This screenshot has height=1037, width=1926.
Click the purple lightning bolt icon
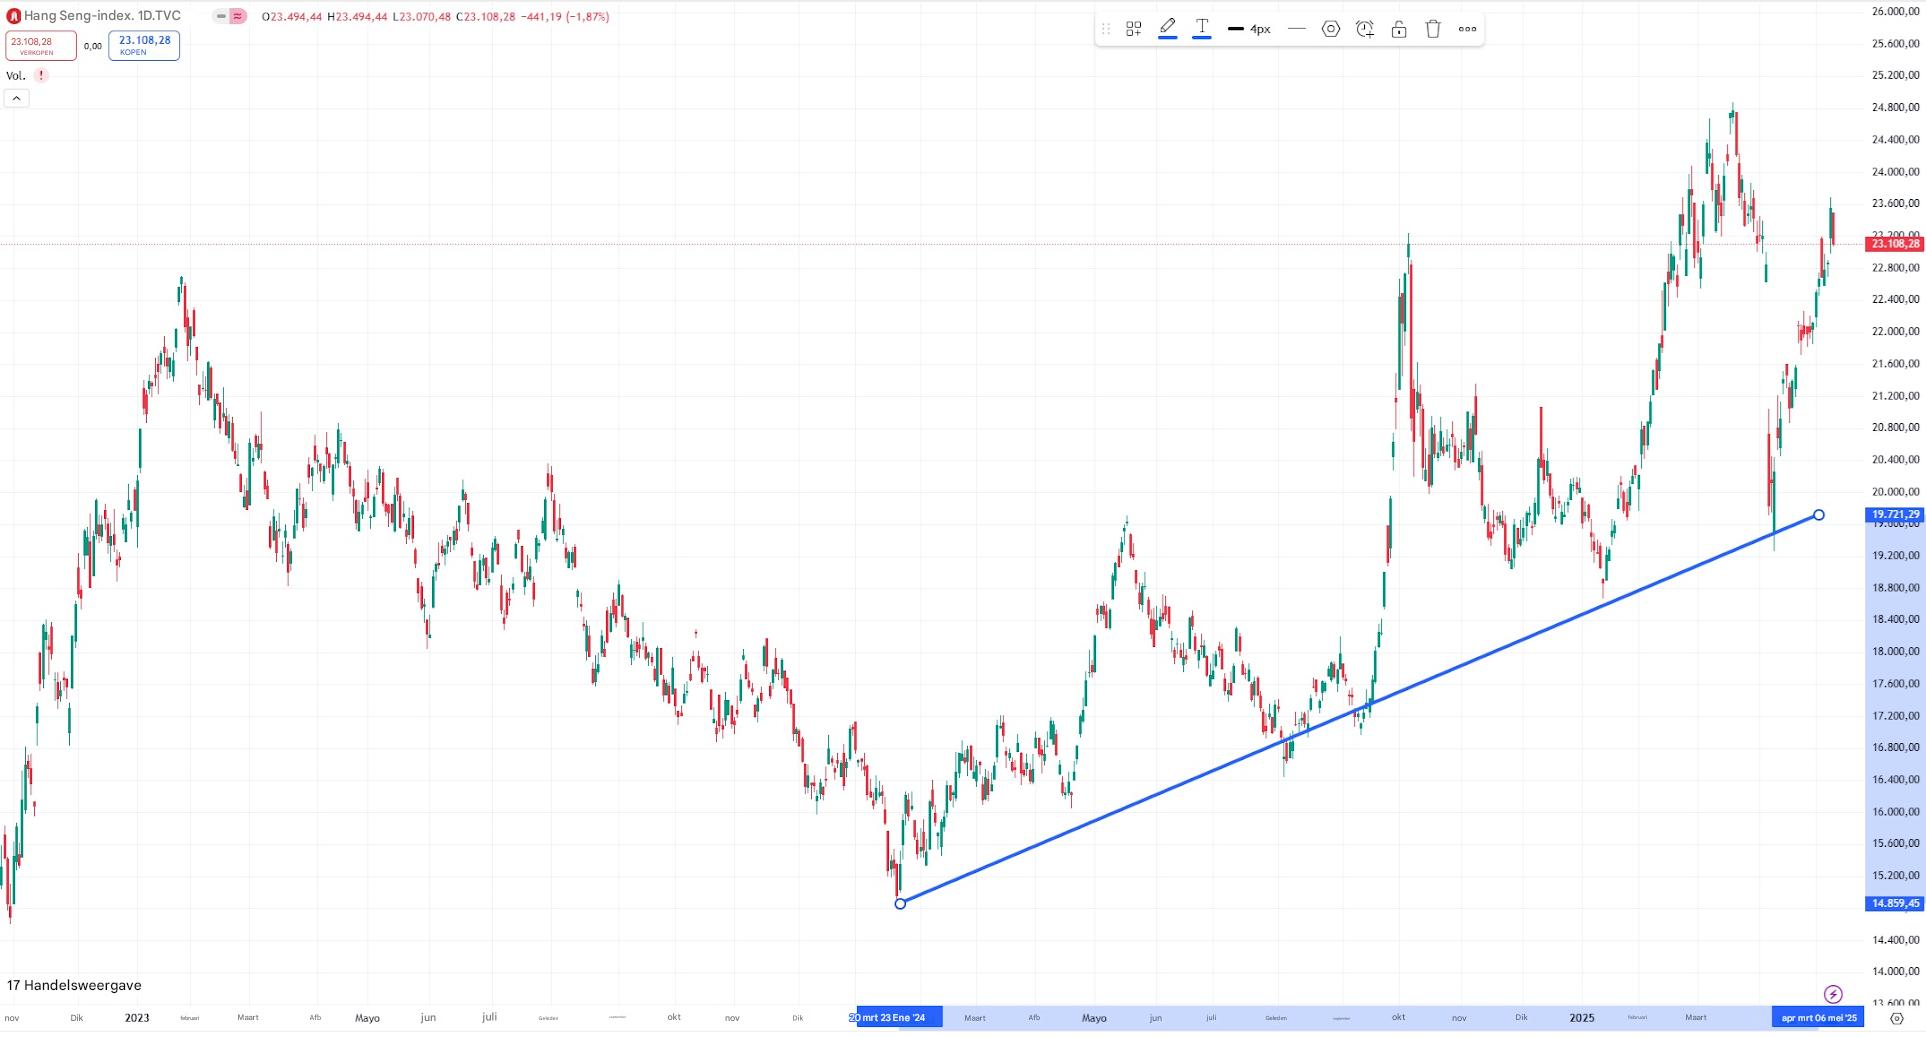pos(1833,994)
